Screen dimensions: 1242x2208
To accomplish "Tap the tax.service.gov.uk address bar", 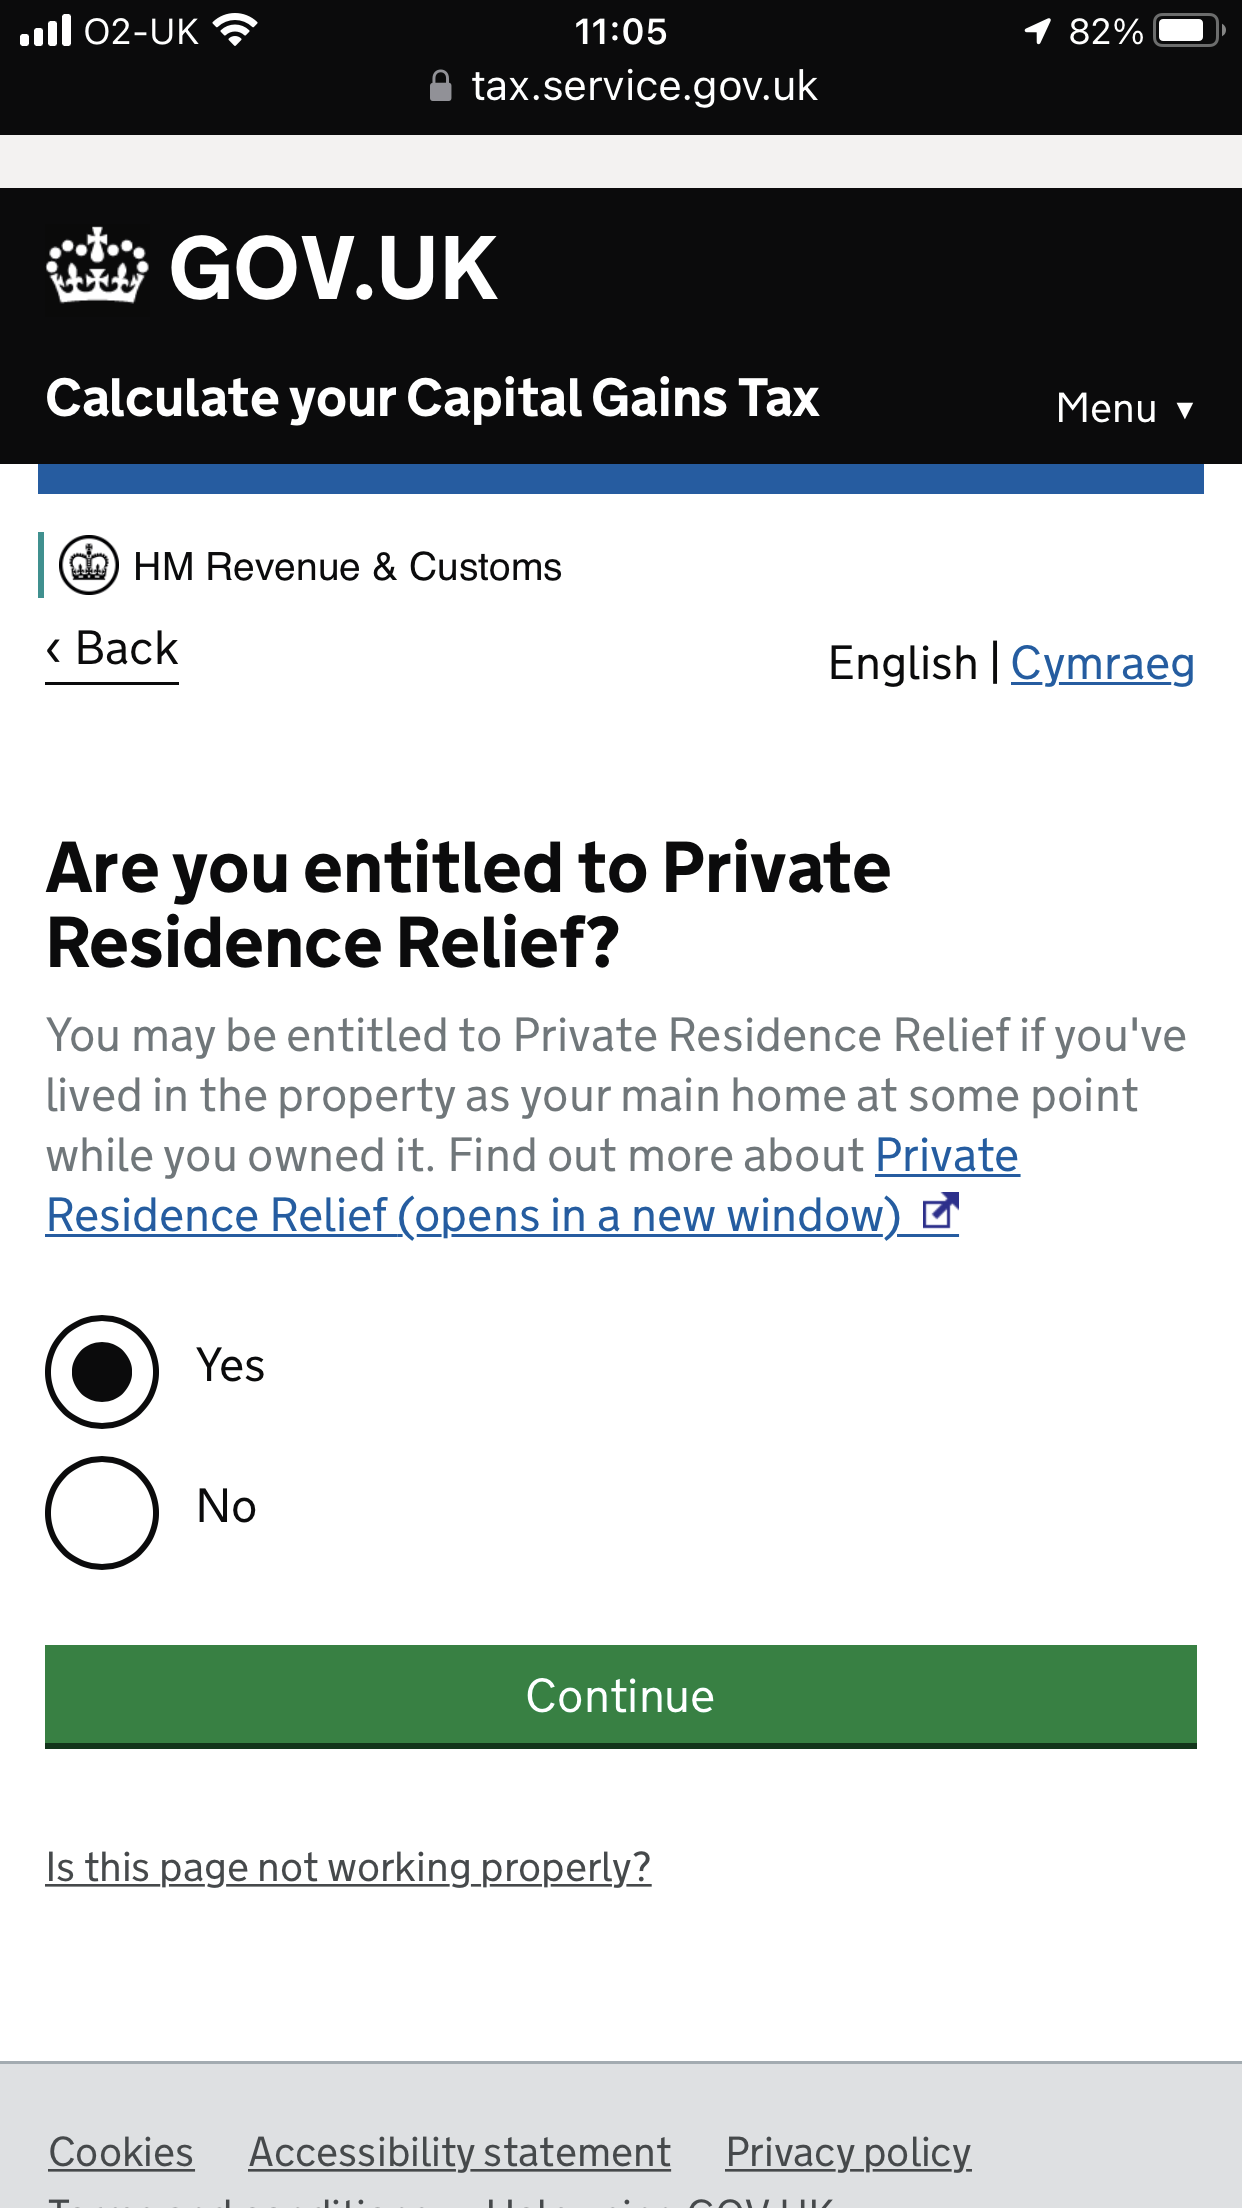I will click(x=644, y=87).
